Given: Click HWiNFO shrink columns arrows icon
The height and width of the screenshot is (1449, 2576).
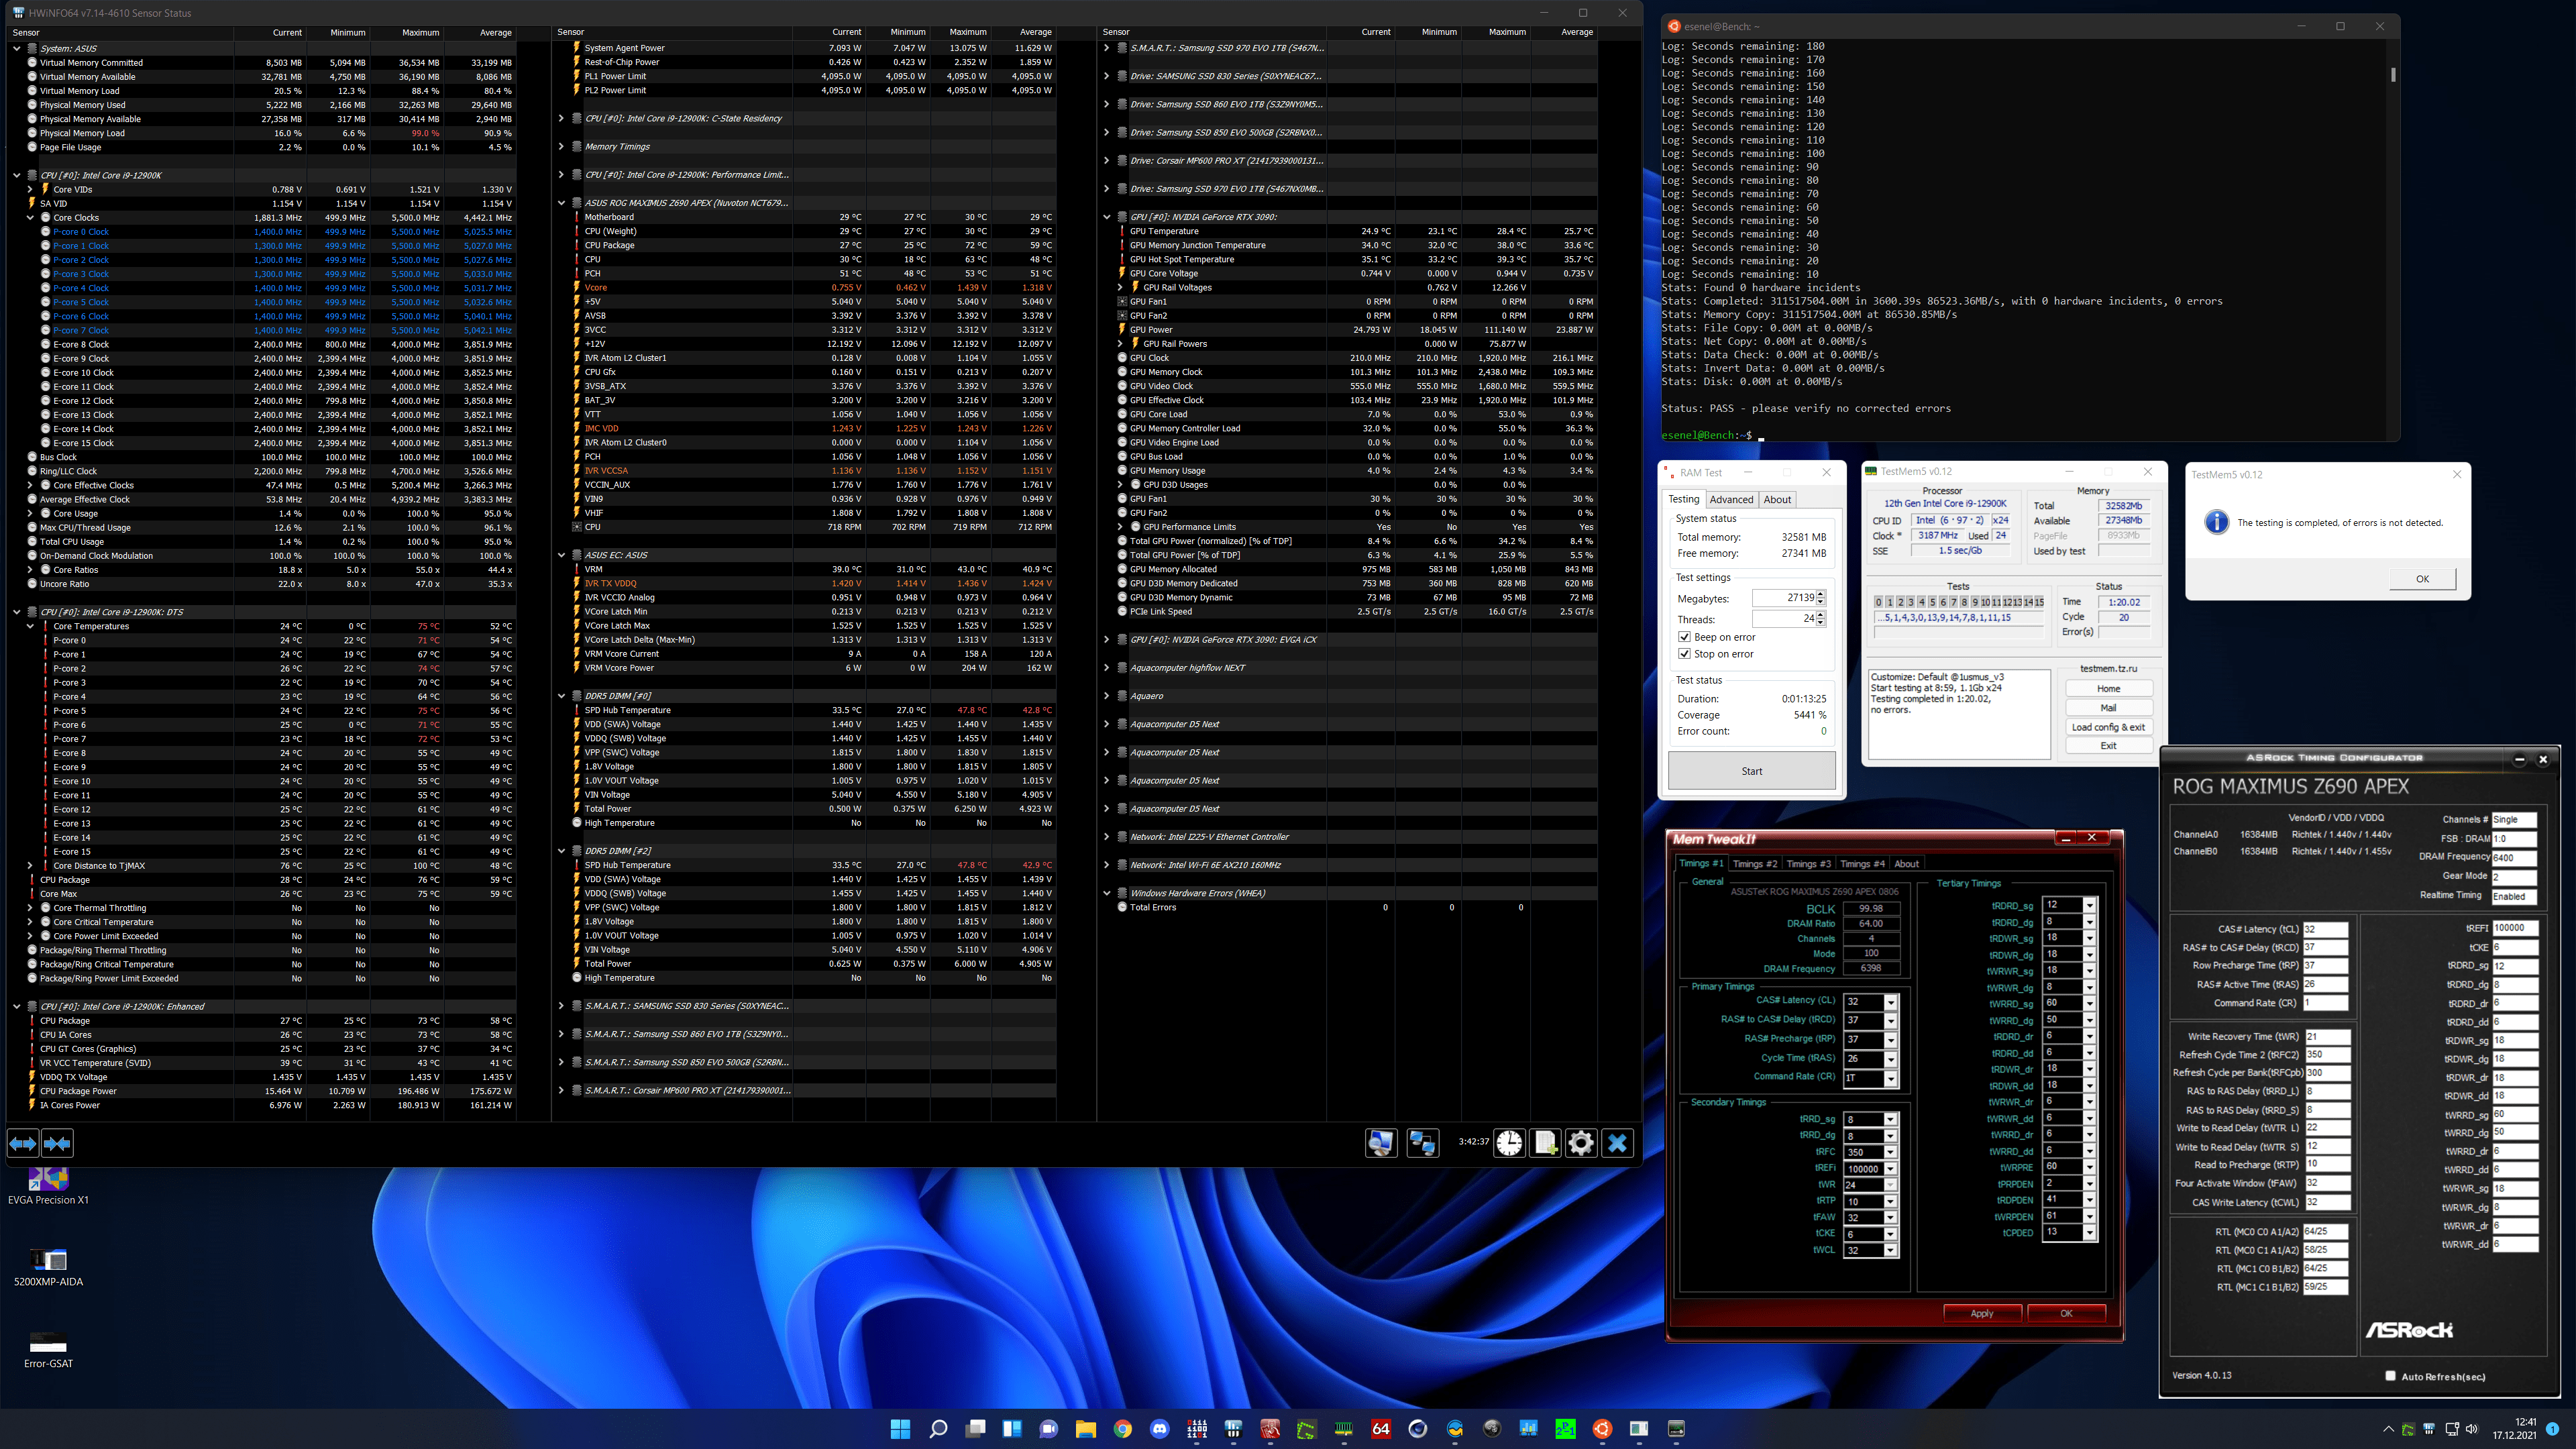Looking at the screenshot, I should point(58,1143).
